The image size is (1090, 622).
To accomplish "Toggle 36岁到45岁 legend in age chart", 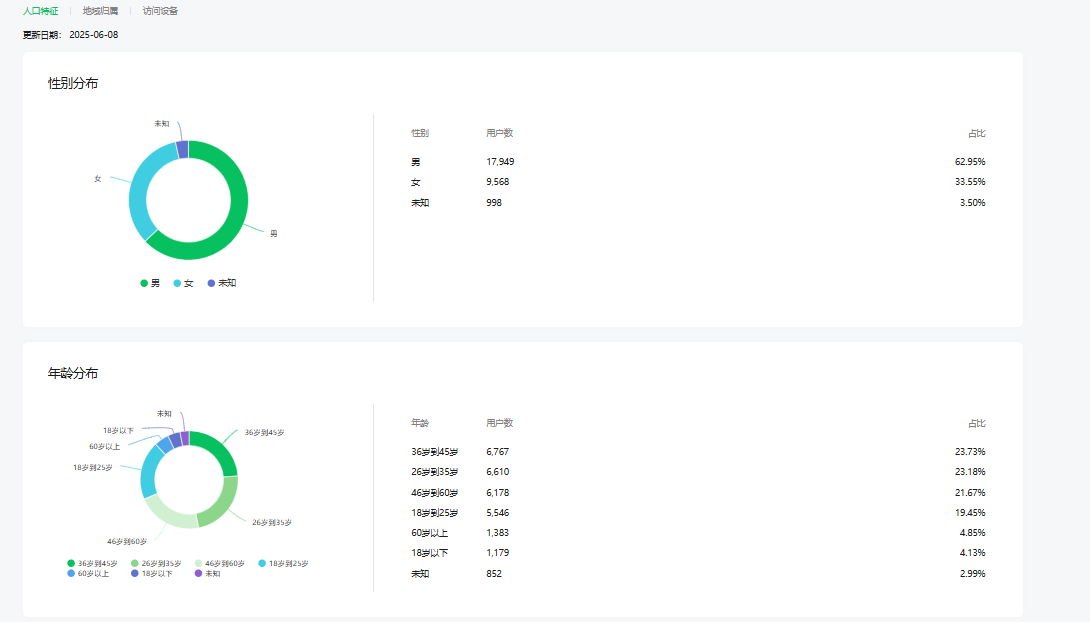I will (92, 564).
